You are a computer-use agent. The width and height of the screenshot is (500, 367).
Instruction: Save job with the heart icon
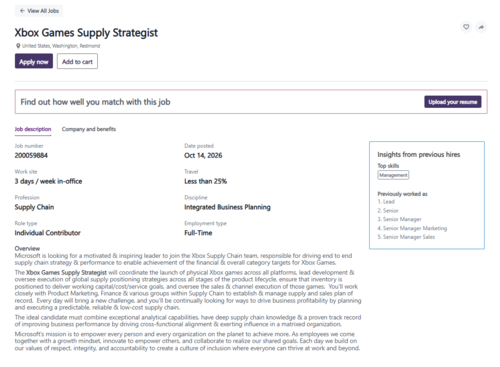(466, 27)
